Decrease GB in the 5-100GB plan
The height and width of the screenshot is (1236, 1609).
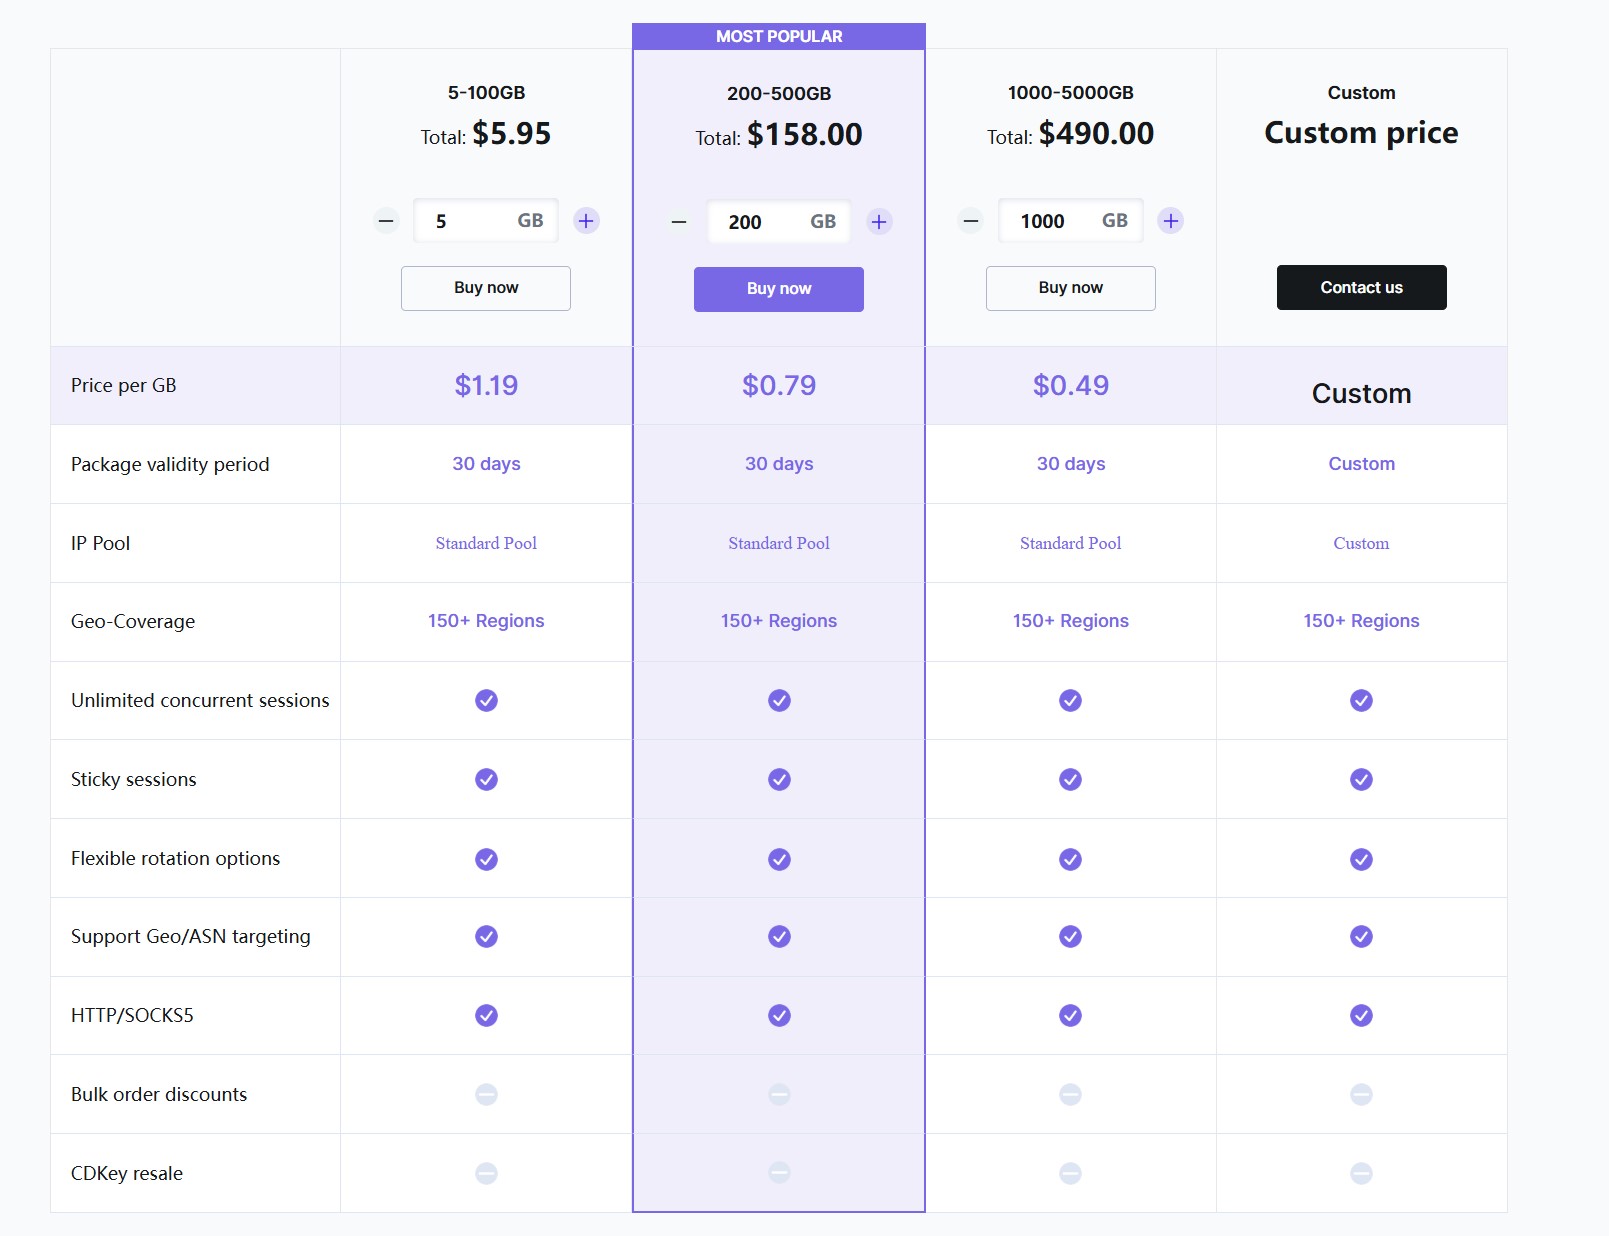pyautogui.click(x=386, y=221)
